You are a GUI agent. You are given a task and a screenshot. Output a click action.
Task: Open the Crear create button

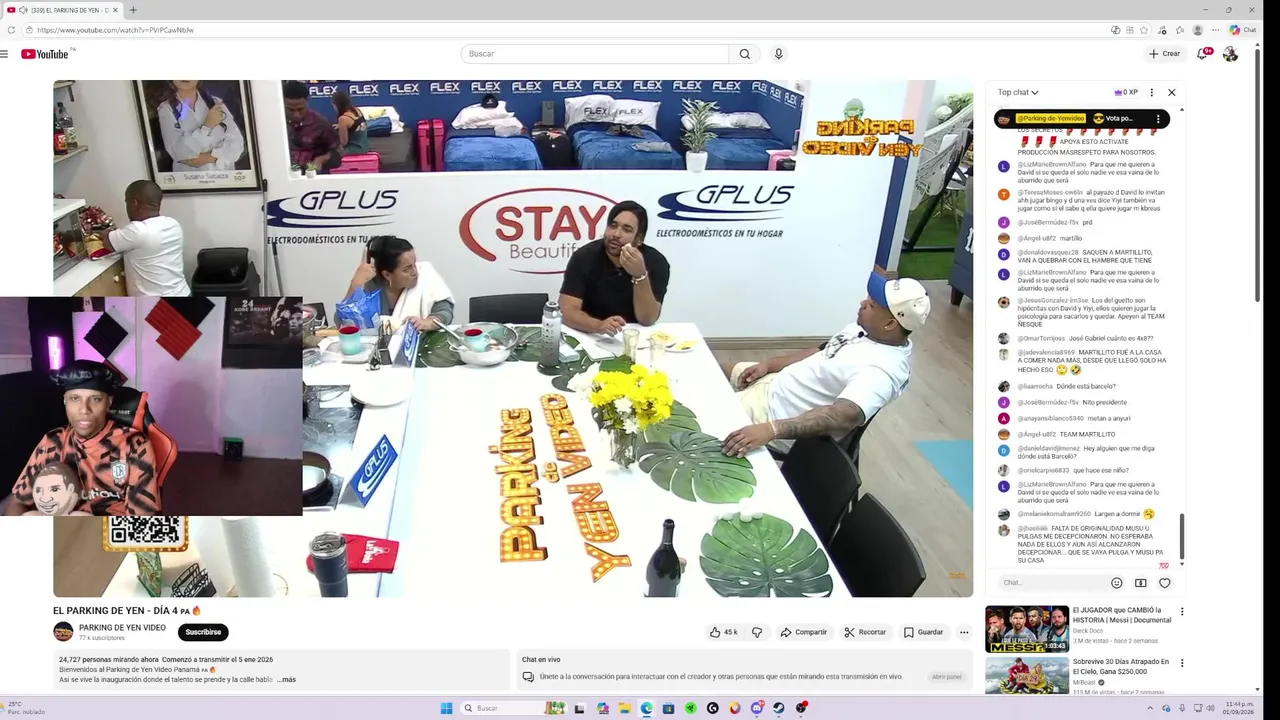pyautogui.click(x=1164, y=54)
